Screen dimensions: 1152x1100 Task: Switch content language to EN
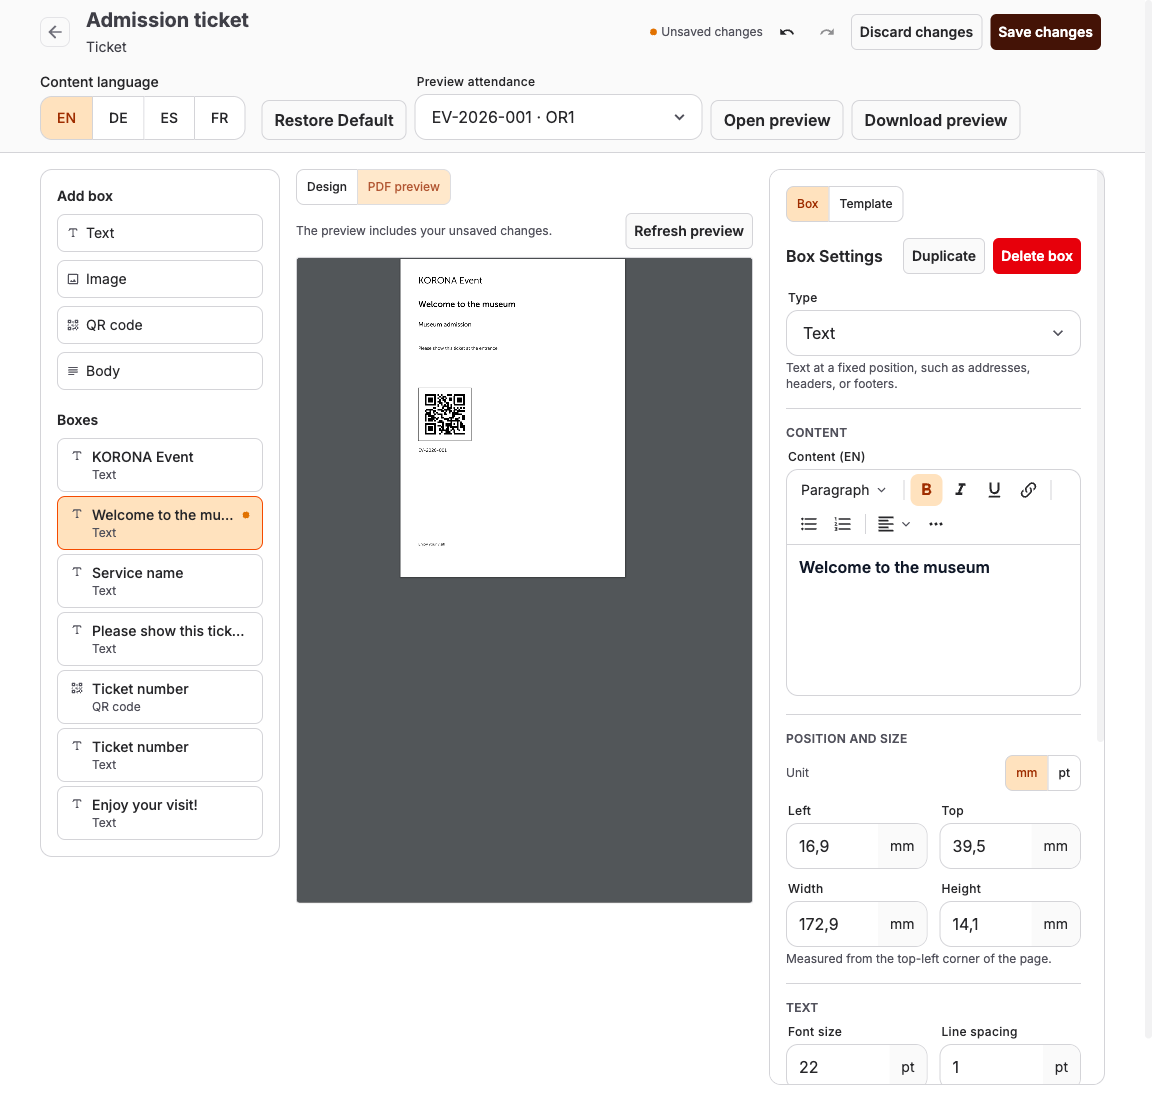(67, 118)
